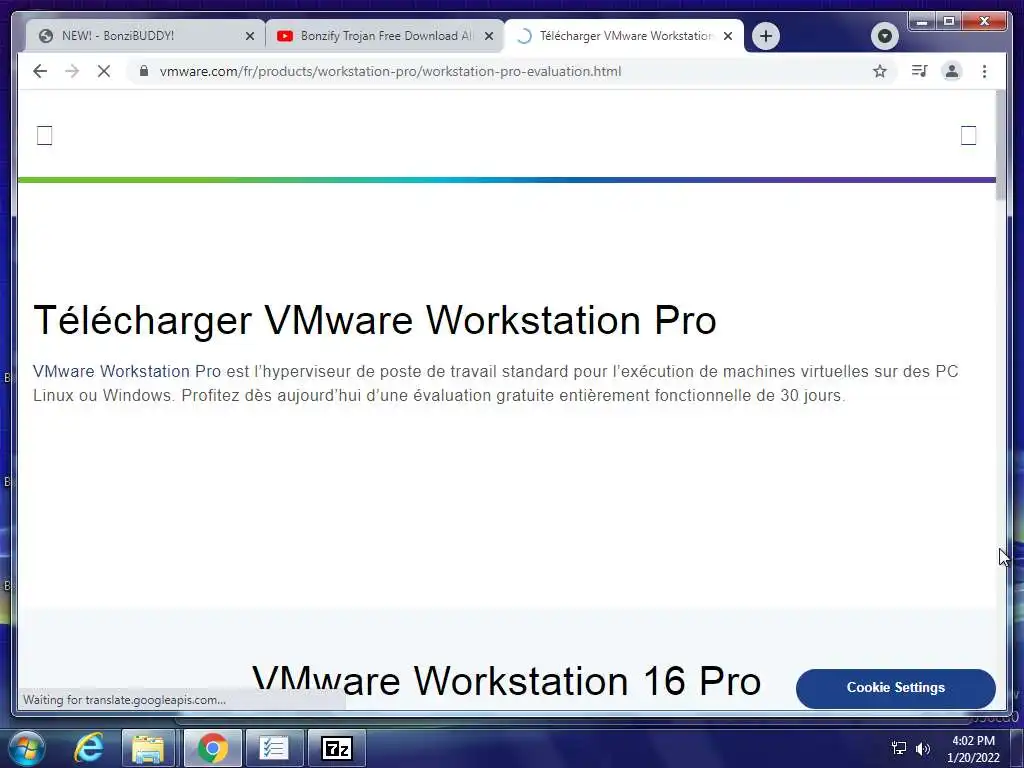
Task: Close the Bonzify Trojan YouTube tab
Action: pyautogui.click(x=488, y=36)
